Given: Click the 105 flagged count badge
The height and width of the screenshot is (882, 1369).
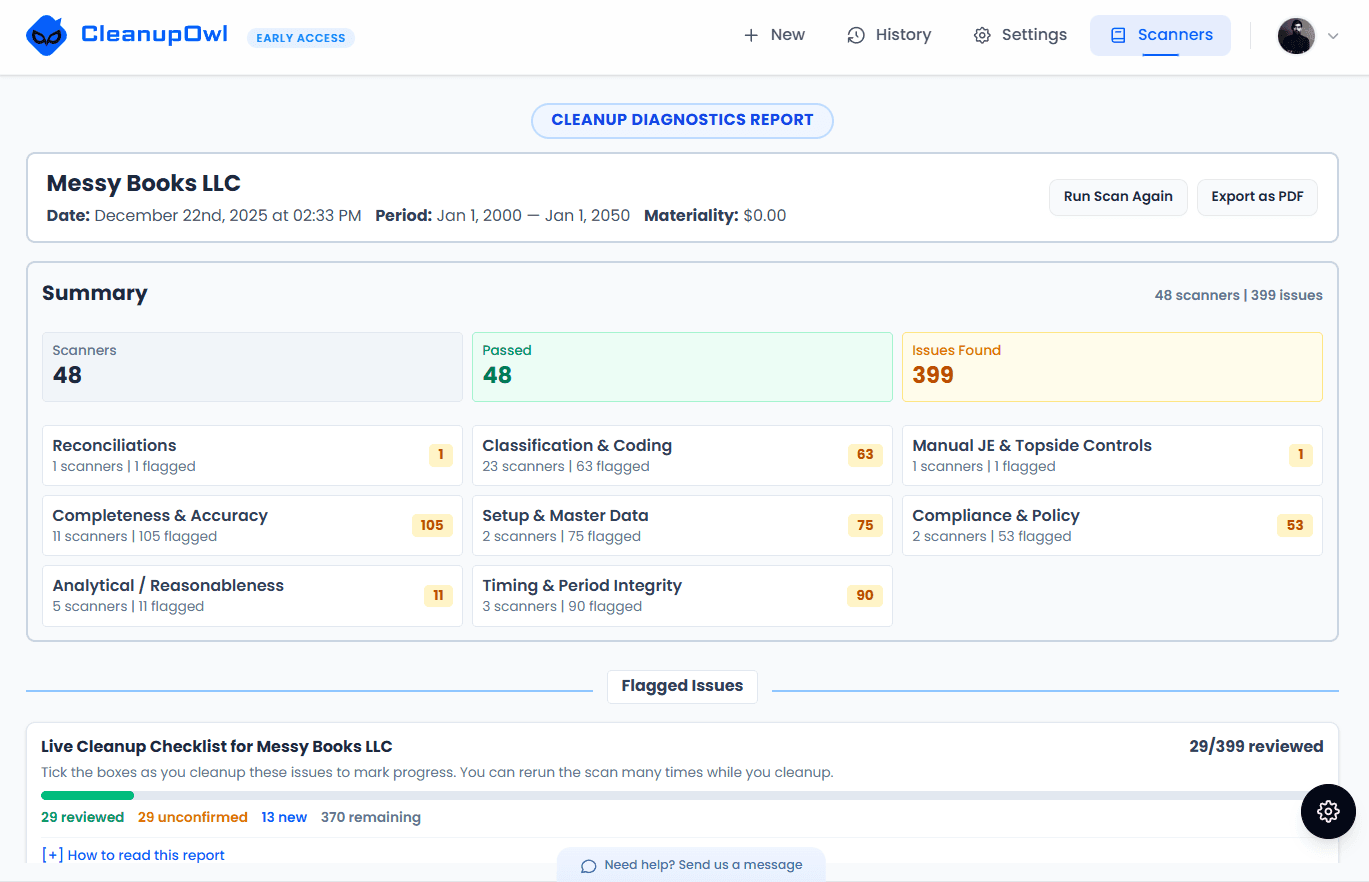Looking at the screenshot, I should coord(432,525).
